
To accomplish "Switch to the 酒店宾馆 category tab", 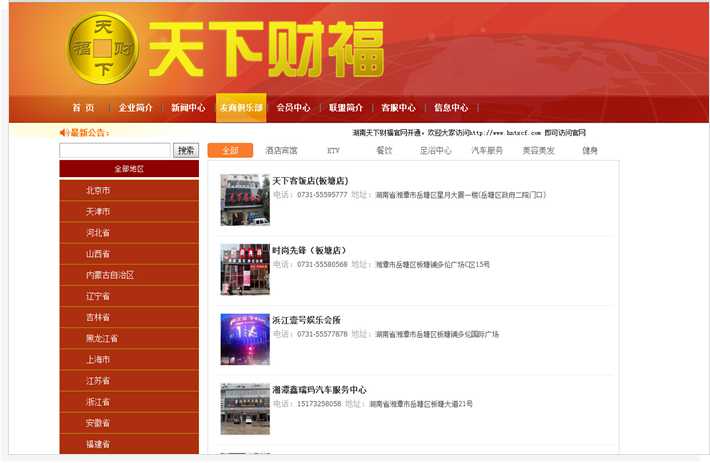I will pos(281,151).
